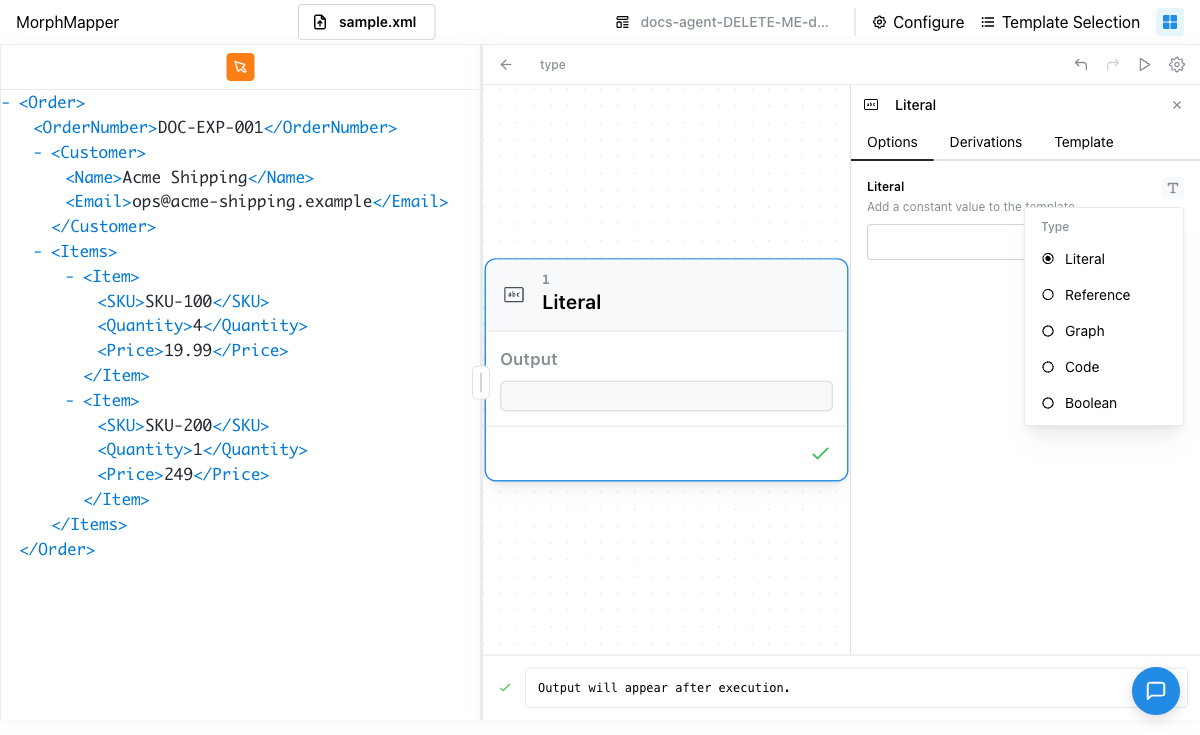Collapse the second Item node with SKU-200
Screen dimensions: 1200x735
pos(71,401)
